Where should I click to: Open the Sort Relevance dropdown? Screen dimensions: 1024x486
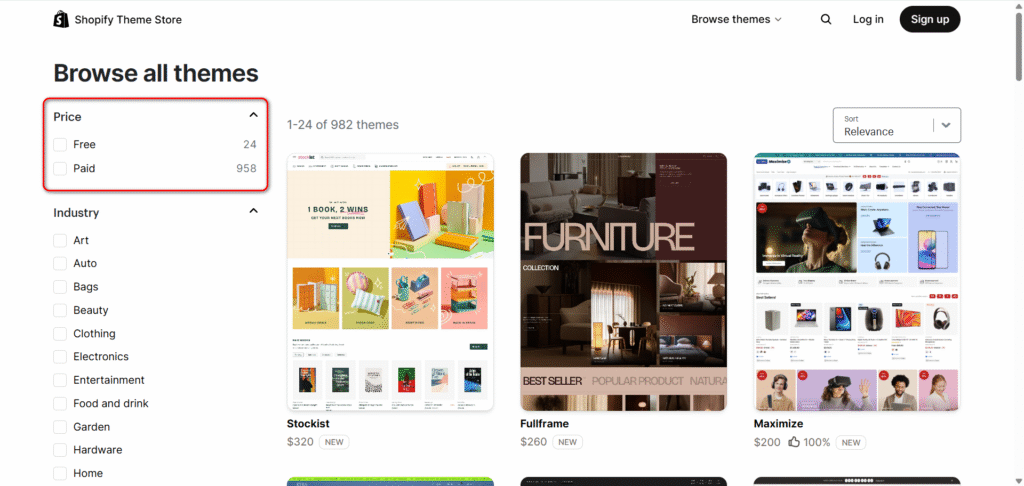pyautogui.click(x=897, y=125)
